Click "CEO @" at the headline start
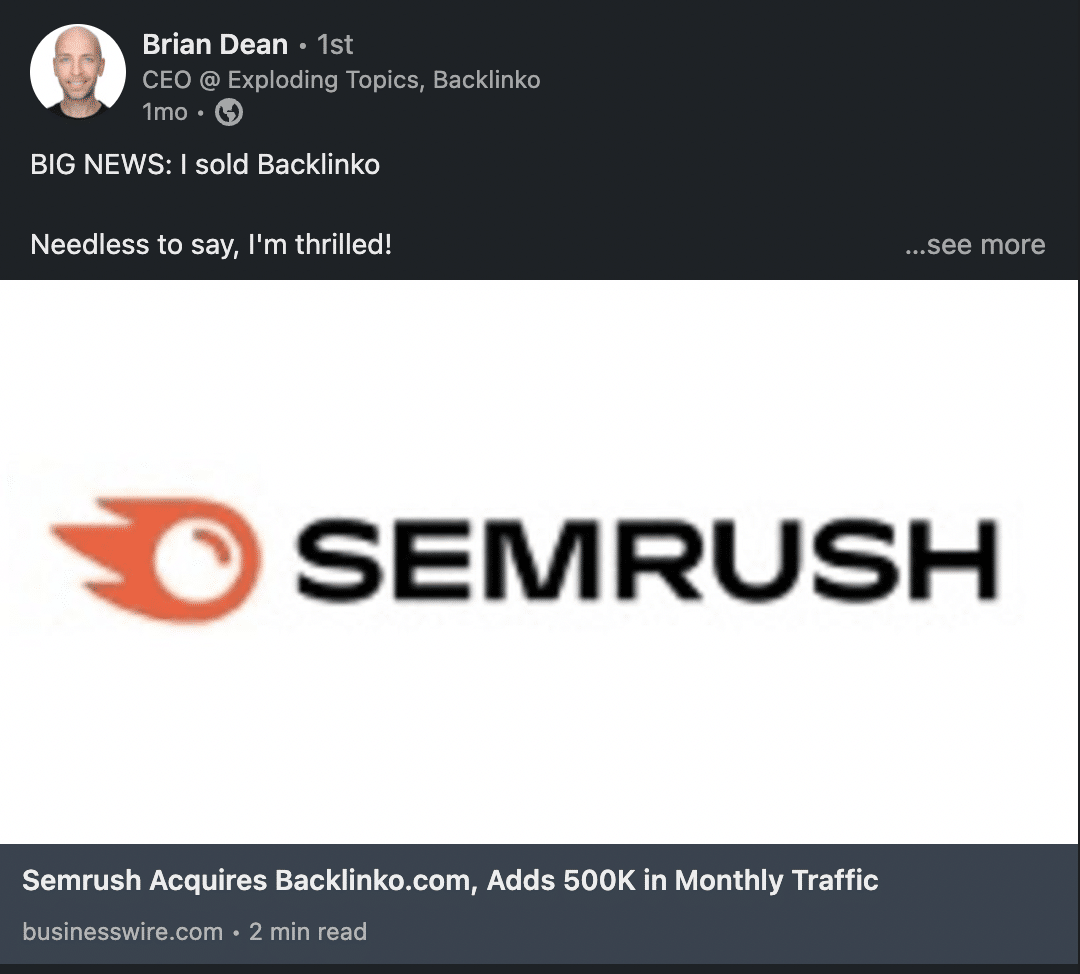This screenshot has width=1080, height=974. [x=181, y=80]
